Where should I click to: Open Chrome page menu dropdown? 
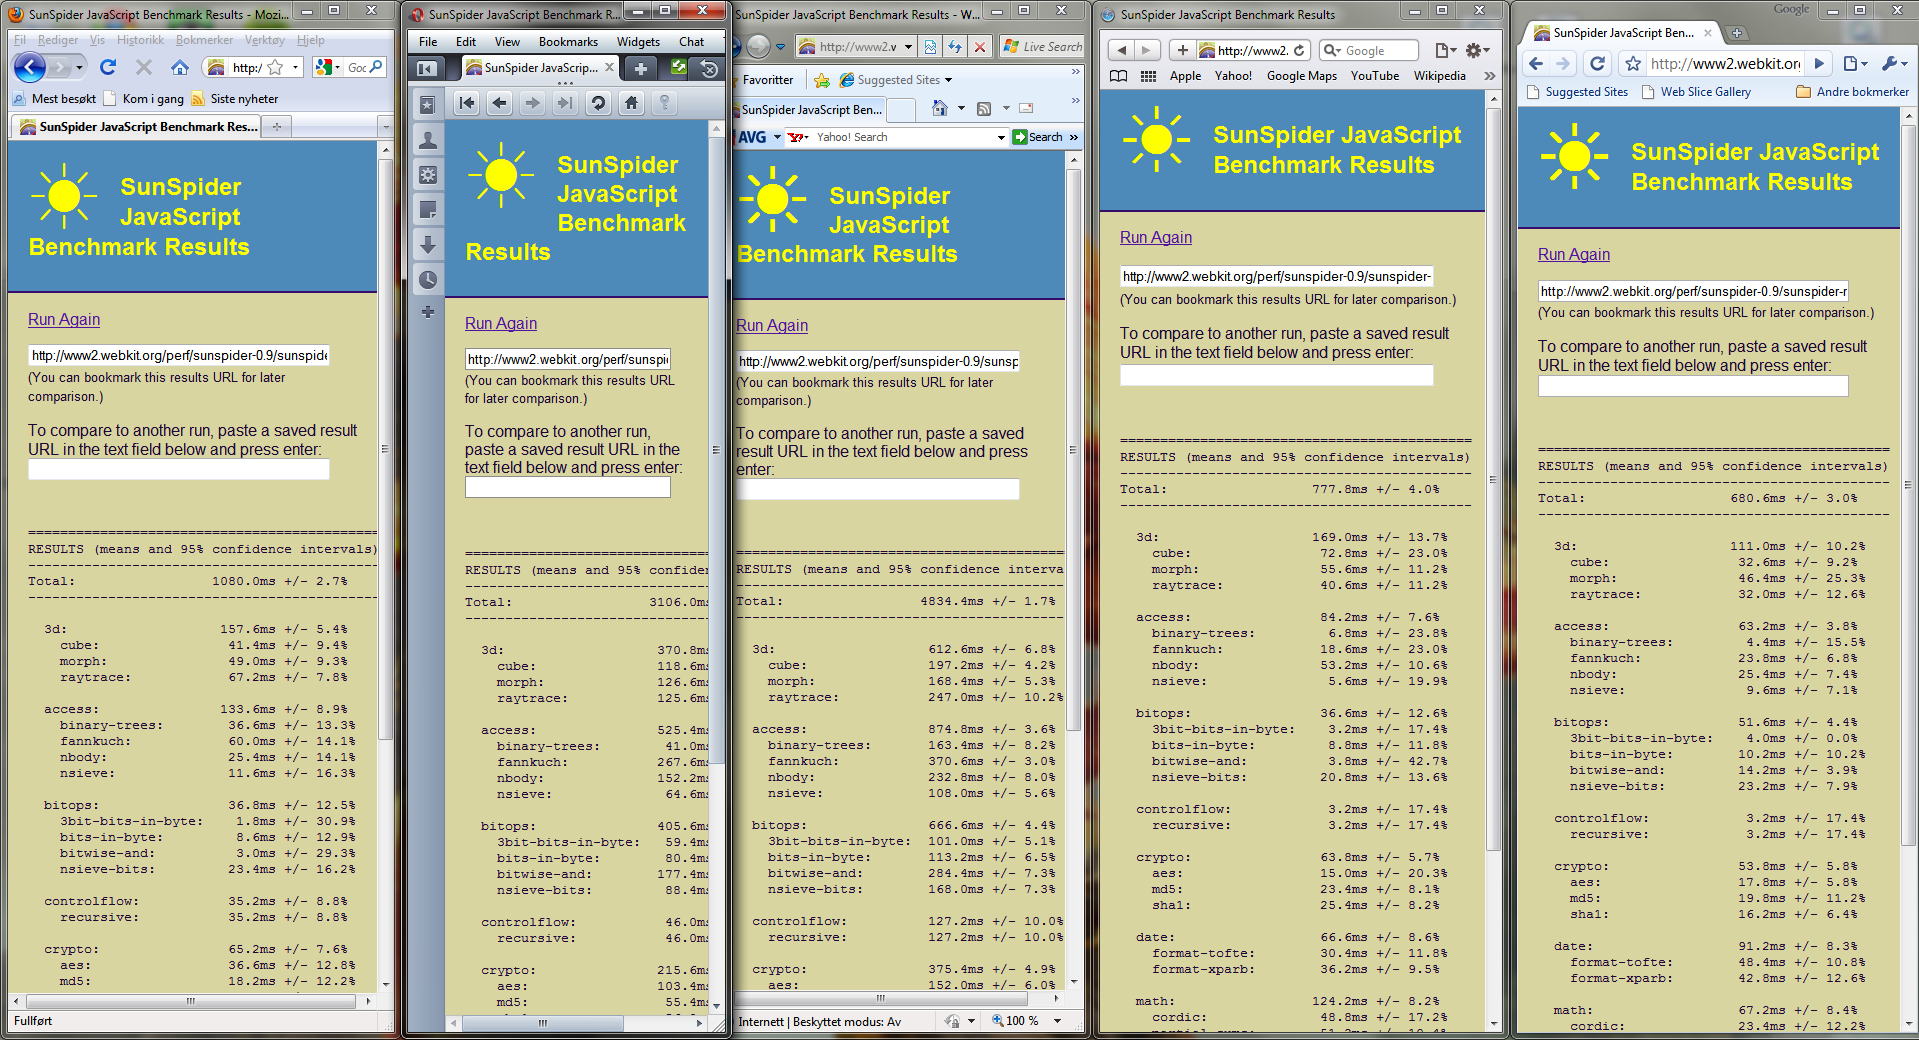[x=1855, y=63]
